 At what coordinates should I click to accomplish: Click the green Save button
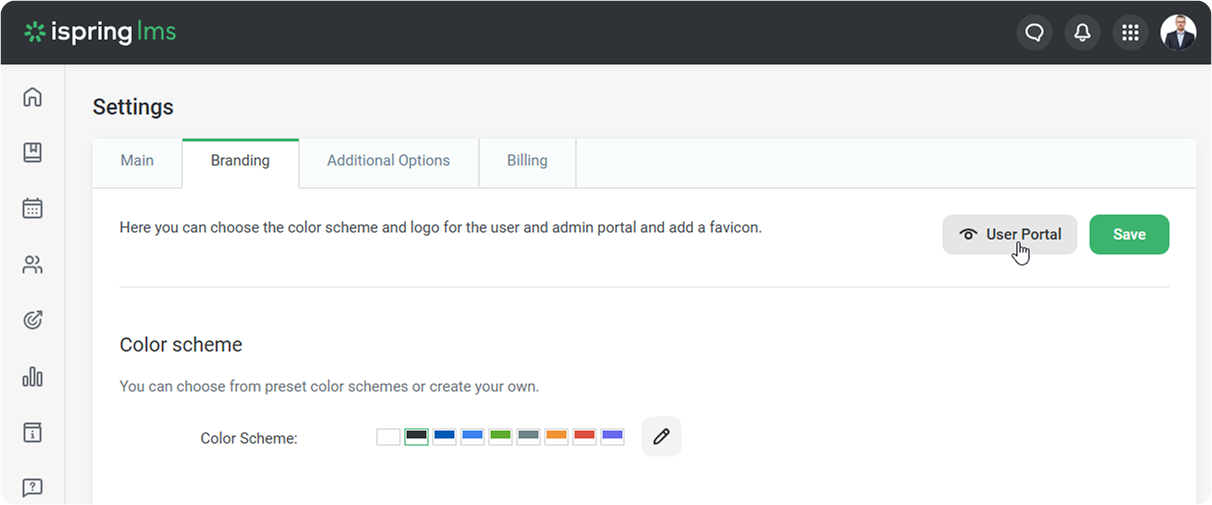(1128, 234)
